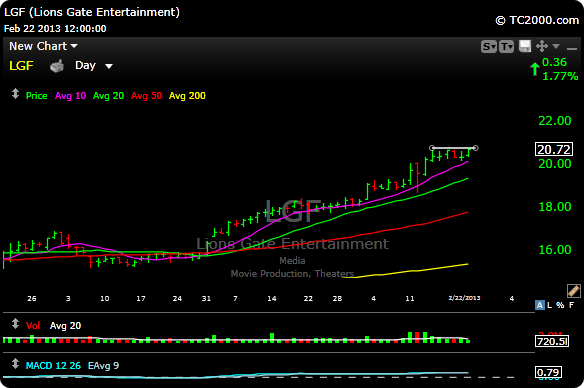Click the 0.36 net change value
This screenshot has height=388, width=584.
(554, 62)
